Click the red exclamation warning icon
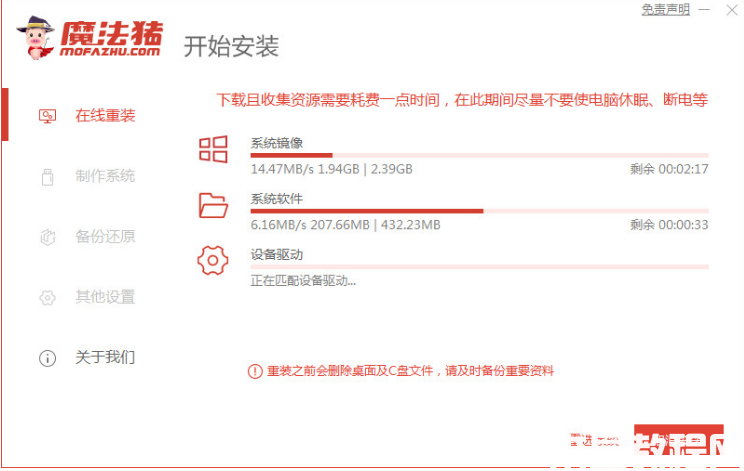744x471 pixels. 255,371
